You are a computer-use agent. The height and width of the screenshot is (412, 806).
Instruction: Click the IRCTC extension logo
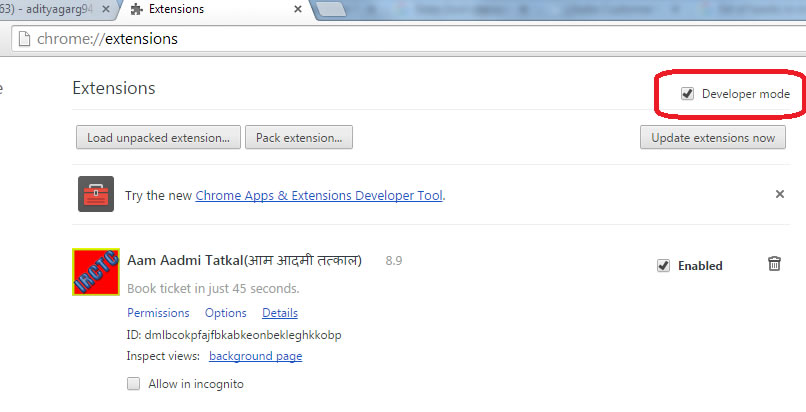click(x=96, y=272)
